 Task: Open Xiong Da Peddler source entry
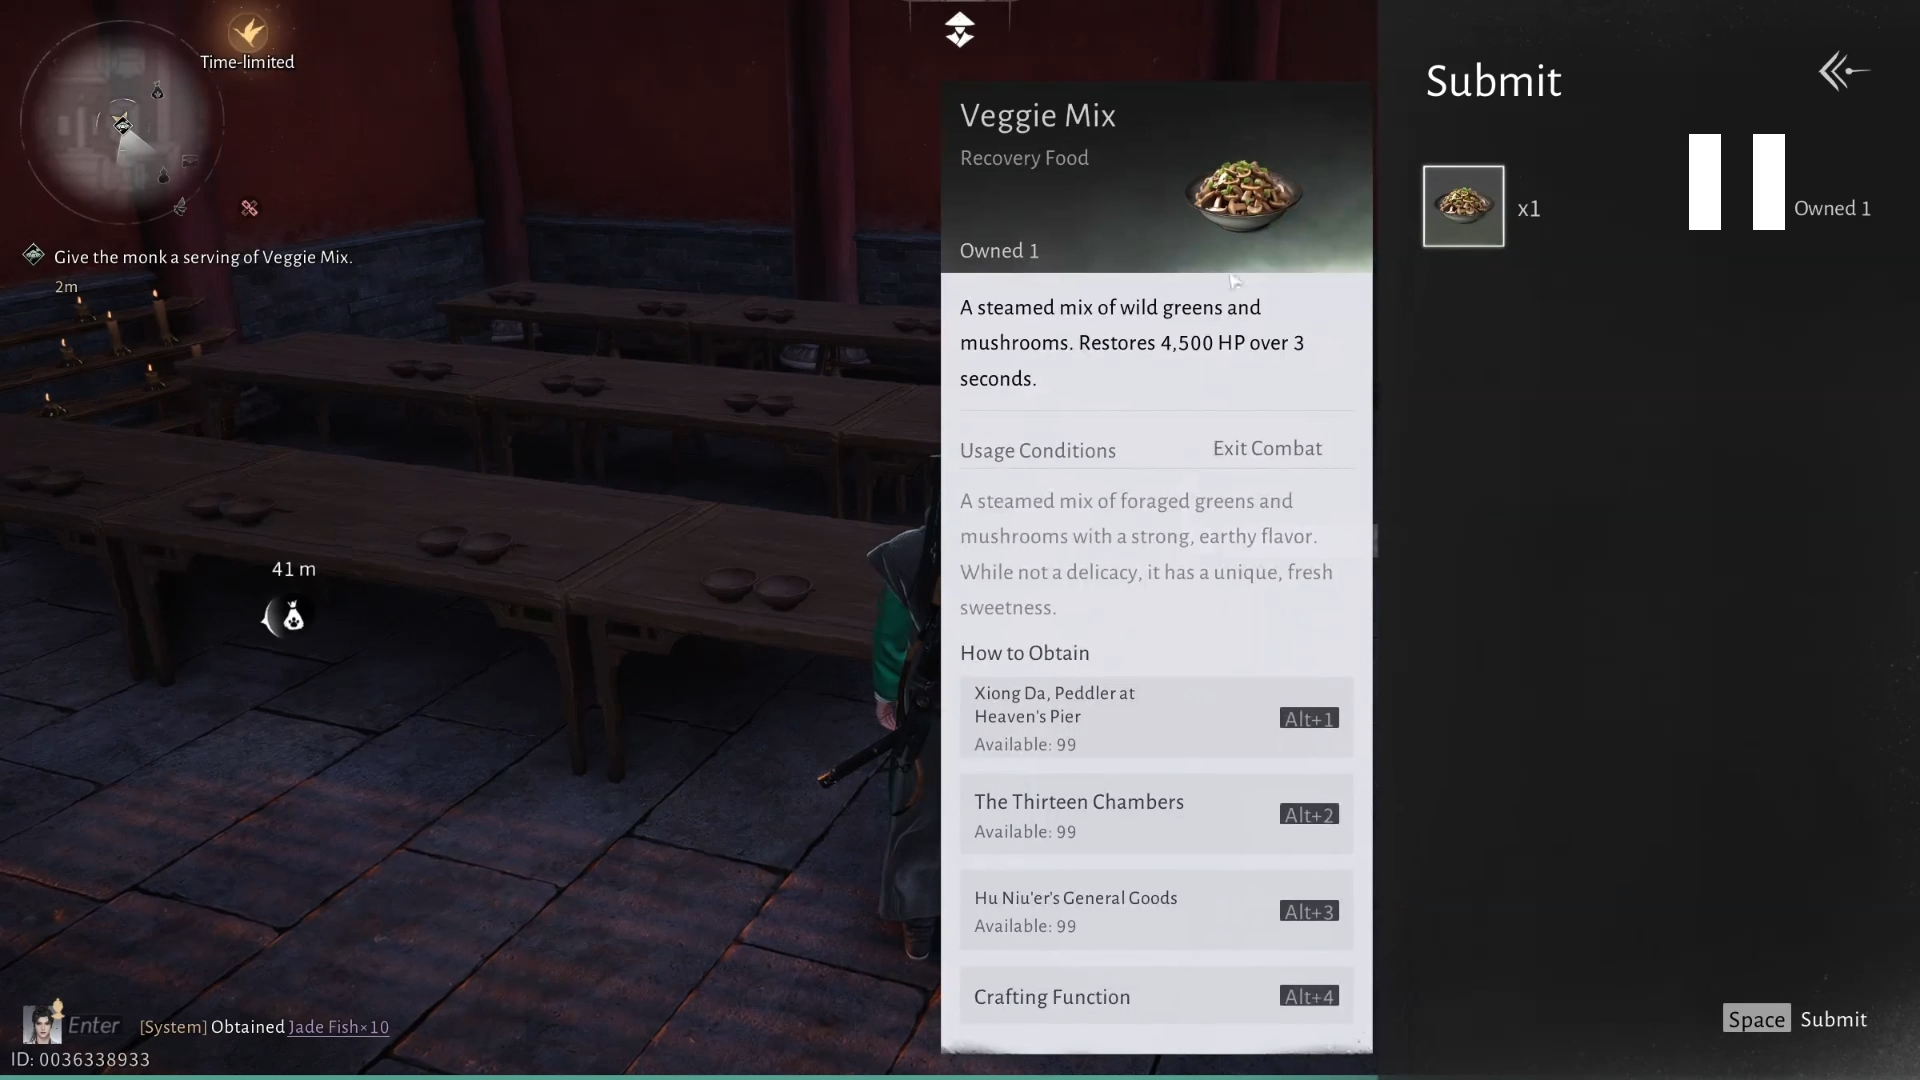tap(1156, 718)
